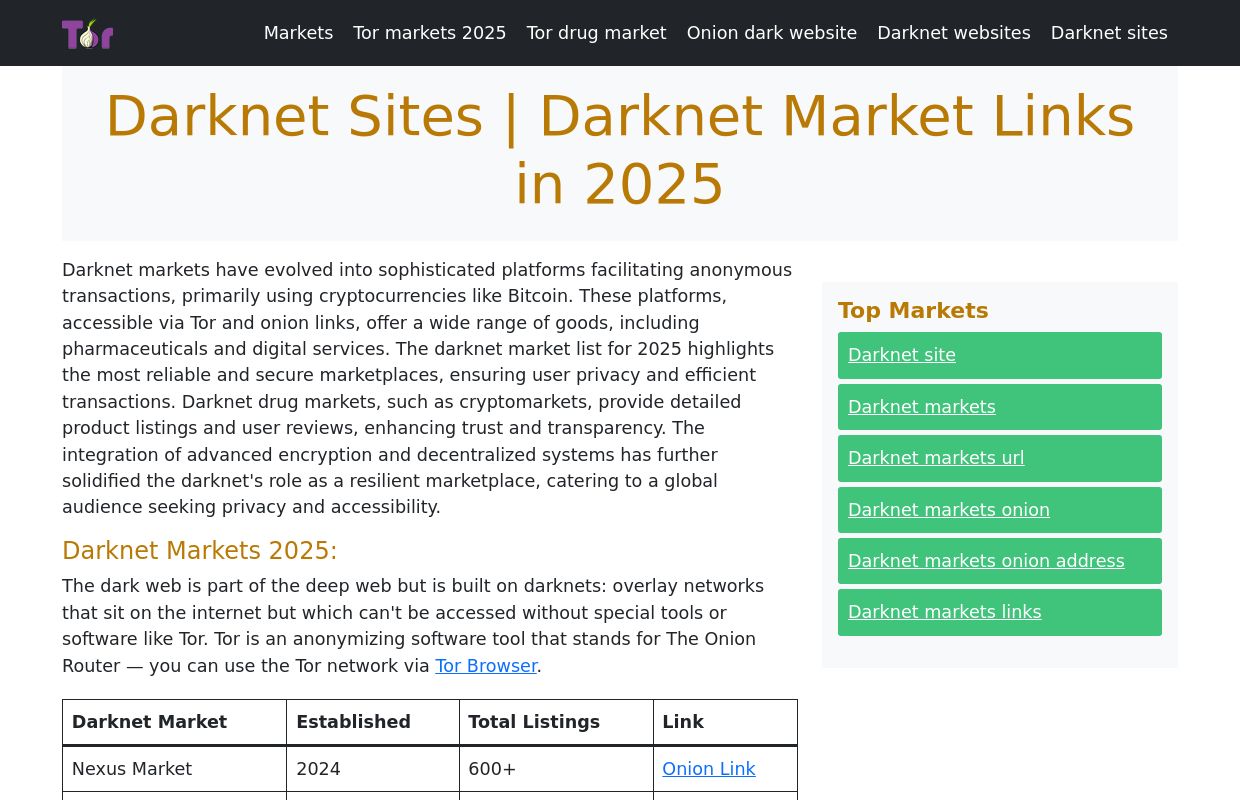Open the Tor Browser hyperlink
Image resolution: width=1240 pixels, height=800 pixels.
pyautogui.click(x=486, y=665)
